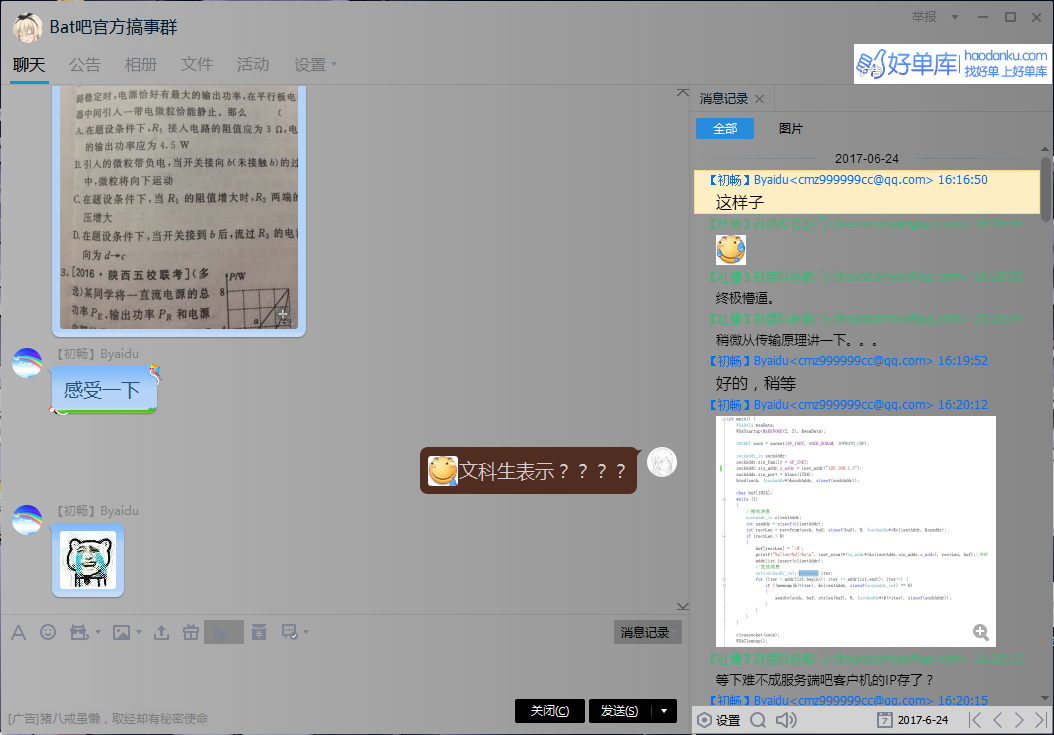
Task: Select the 图片 message filter
Action: [790, 128]
